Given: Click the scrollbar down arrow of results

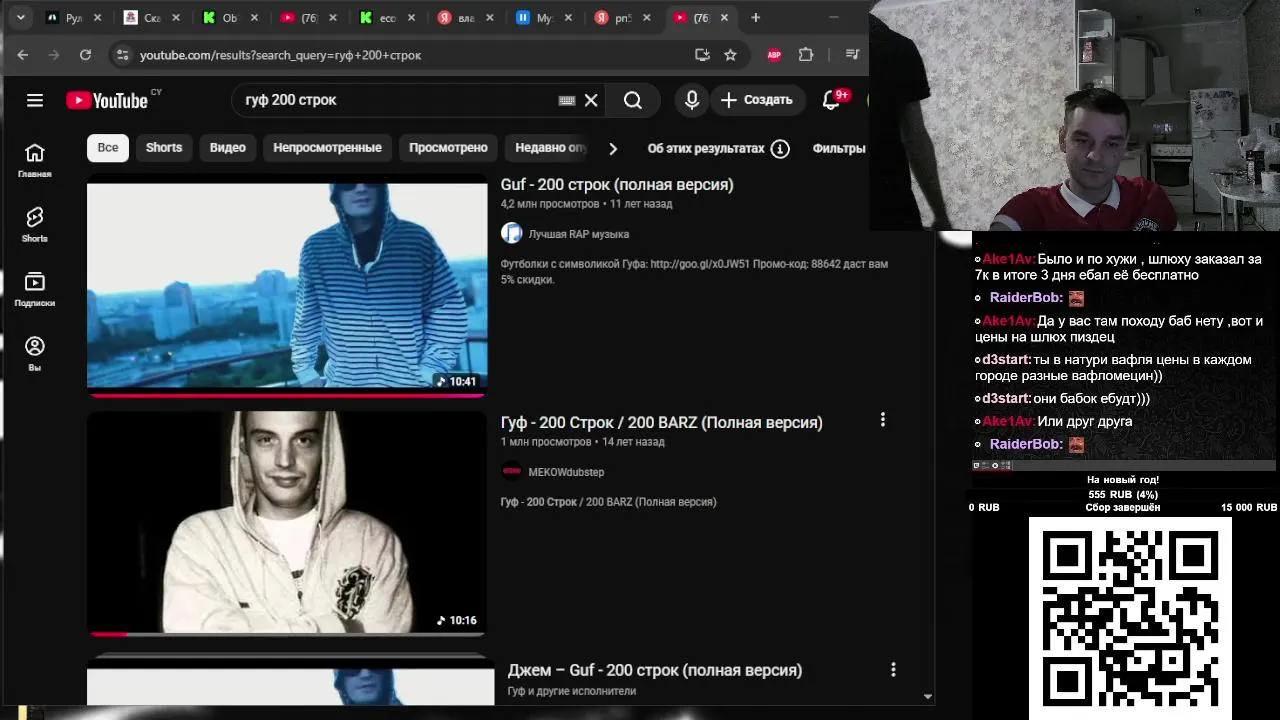Looking at the screenshot, I should (927, 696).
